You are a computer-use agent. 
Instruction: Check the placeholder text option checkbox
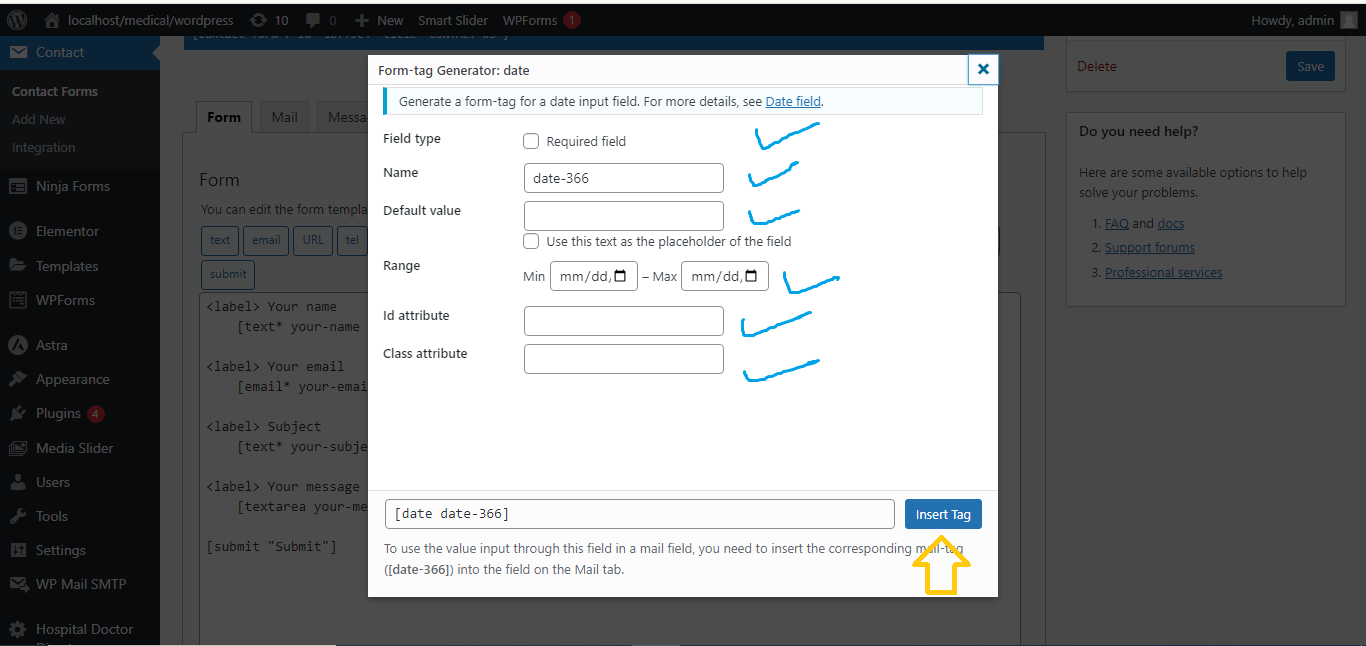click(x=531, y=241)
